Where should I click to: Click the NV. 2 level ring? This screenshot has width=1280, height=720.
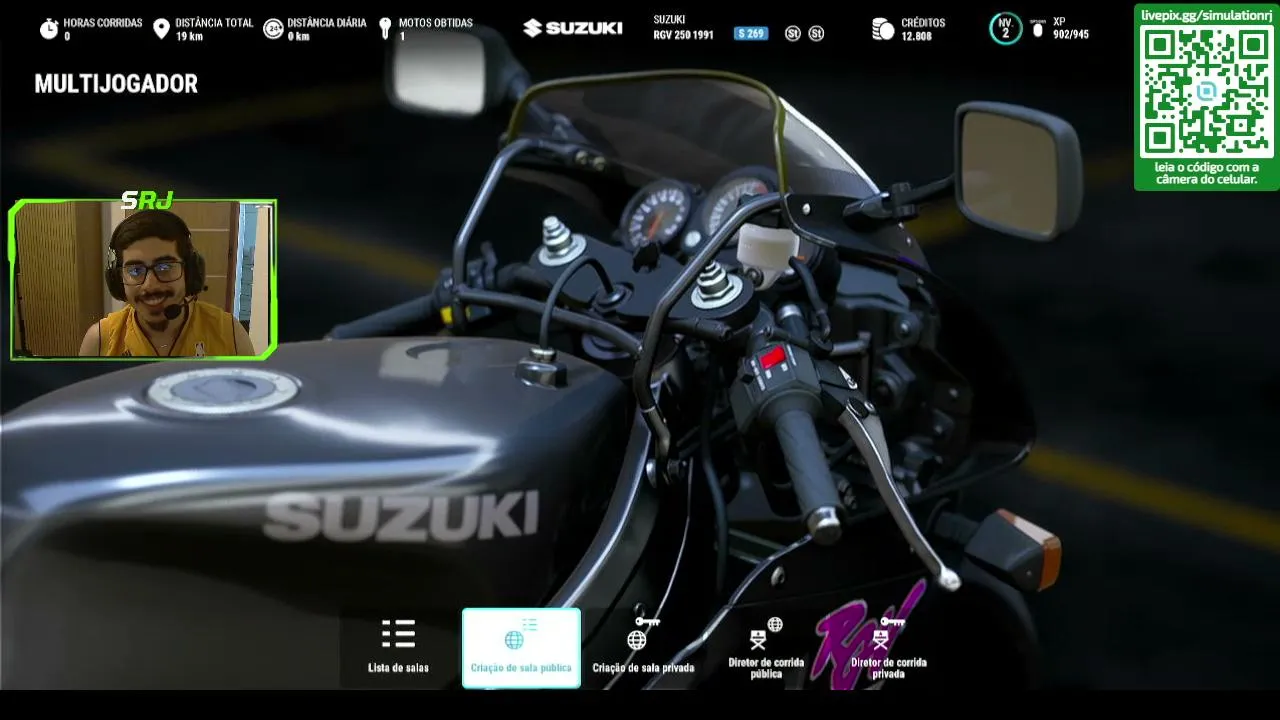1006,28
